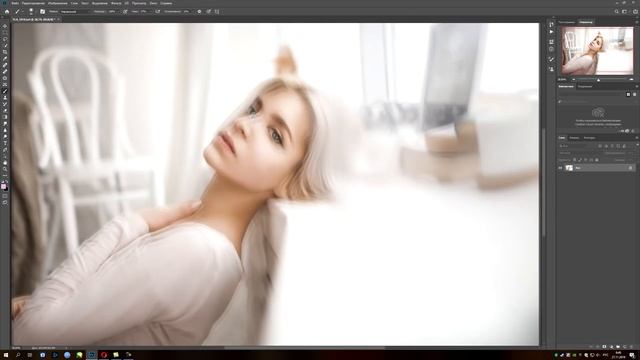The image size is (640, 360).
Task: Open the tool preset picker arrow
Action: [x=23, y=12]
